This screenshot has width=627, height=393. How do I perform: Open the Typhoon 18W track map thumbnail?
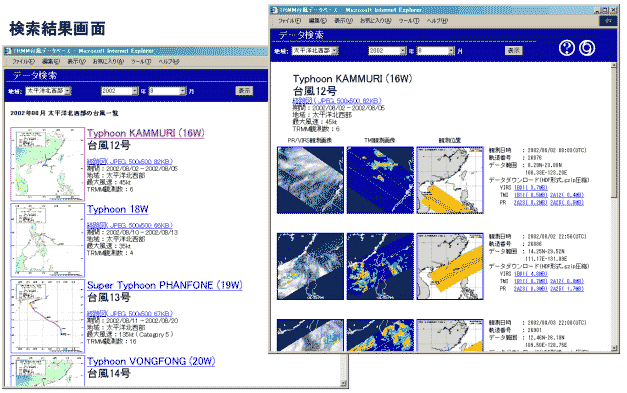[48, 240]
